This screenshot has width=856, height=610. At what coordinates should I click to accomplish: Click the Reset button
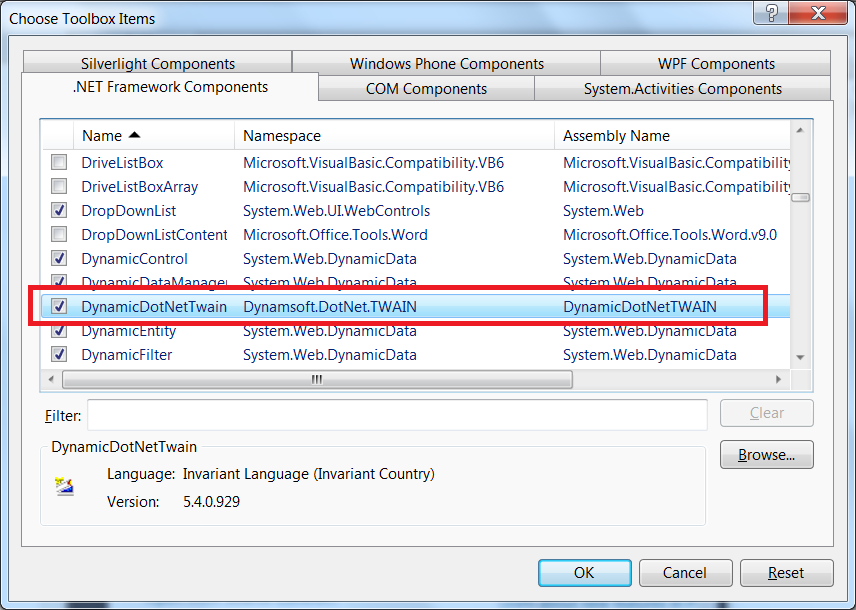pyautogui.click(x=785, y=573)
